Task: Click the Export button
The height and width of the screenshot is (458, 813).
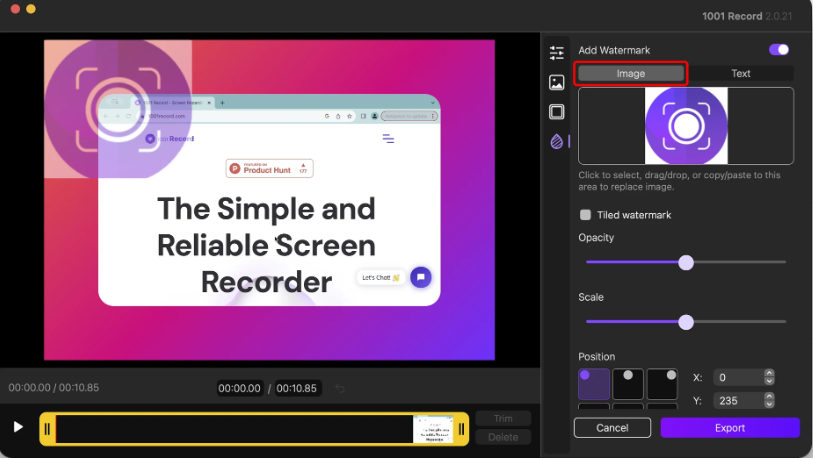Action: (x=730, y=428)
